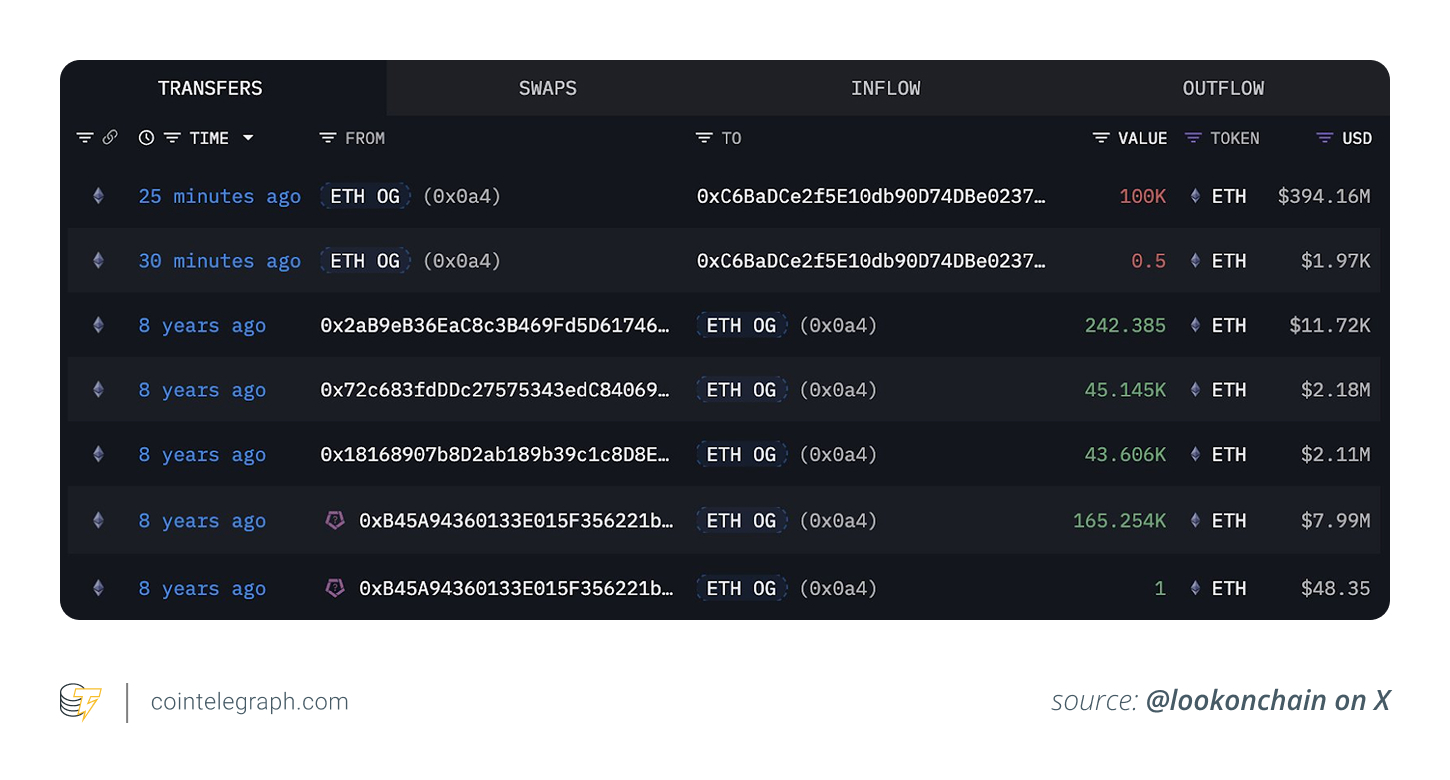
Task: Click Ethereum chain icon in 100K row
Action: (x=98, y=196)
